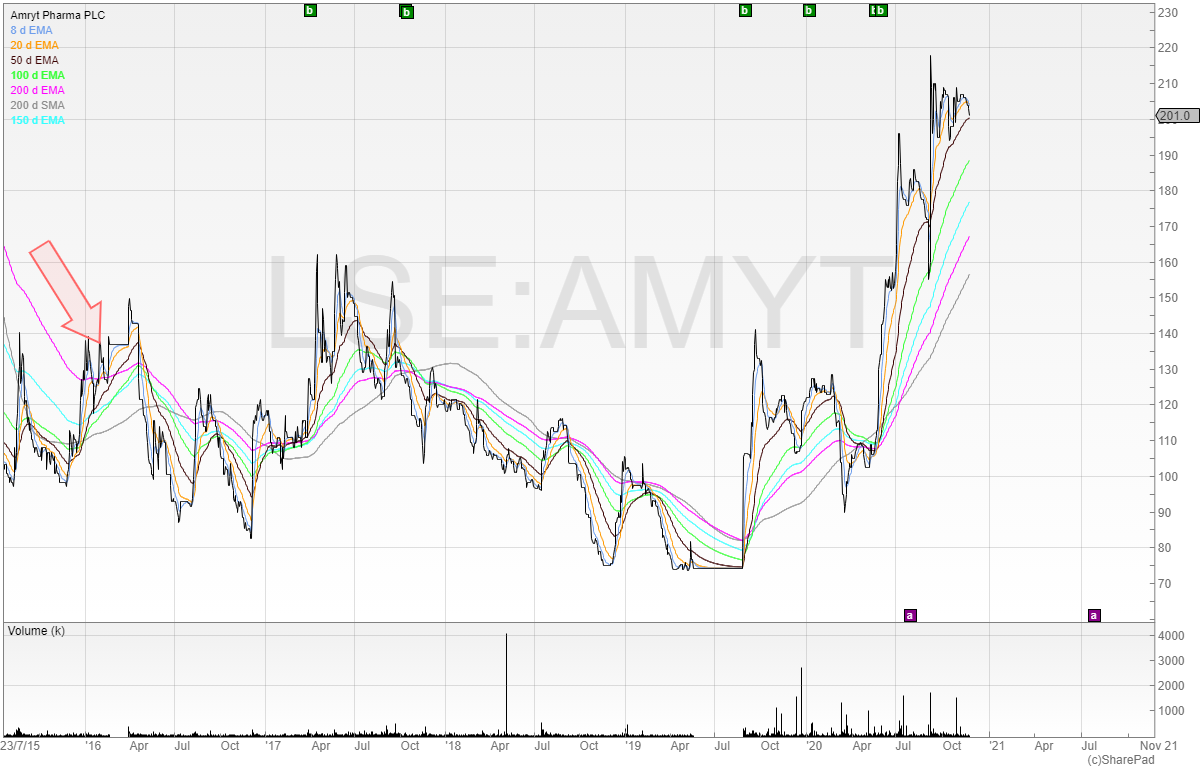Click the Volume (k) panel label
The width and height of the screenshot is (1200, 768).
[36, 632]
